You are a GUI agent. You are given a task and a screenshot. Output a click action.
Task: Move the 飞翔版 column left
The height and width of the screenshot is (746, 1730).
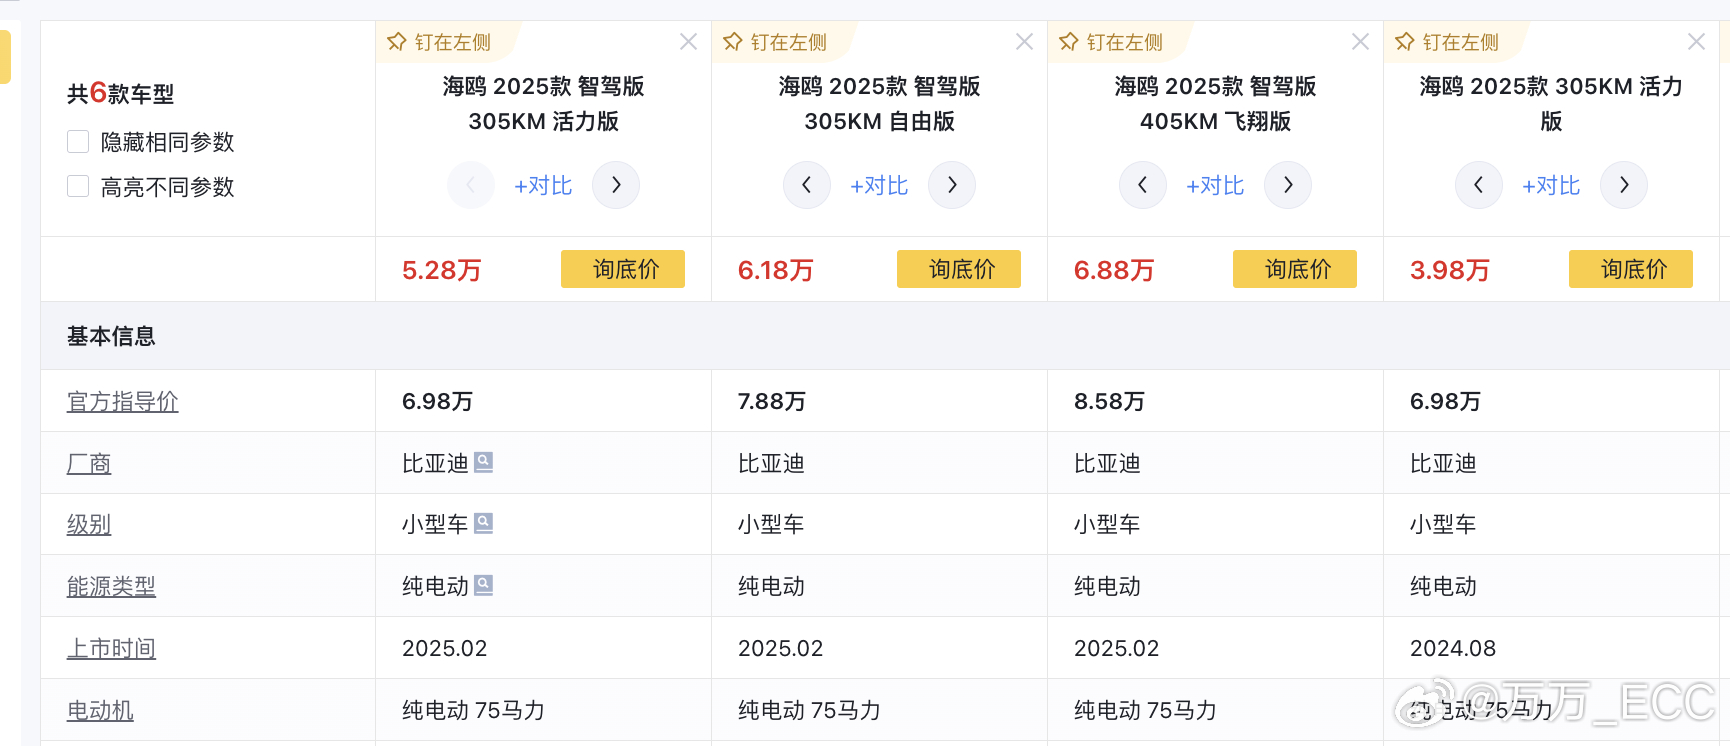pos(1143,185)
